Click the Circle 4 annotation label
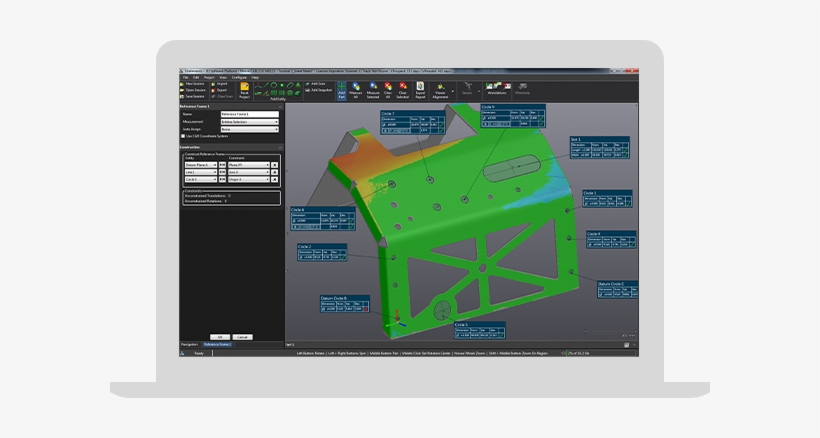 tap(611, 239)
